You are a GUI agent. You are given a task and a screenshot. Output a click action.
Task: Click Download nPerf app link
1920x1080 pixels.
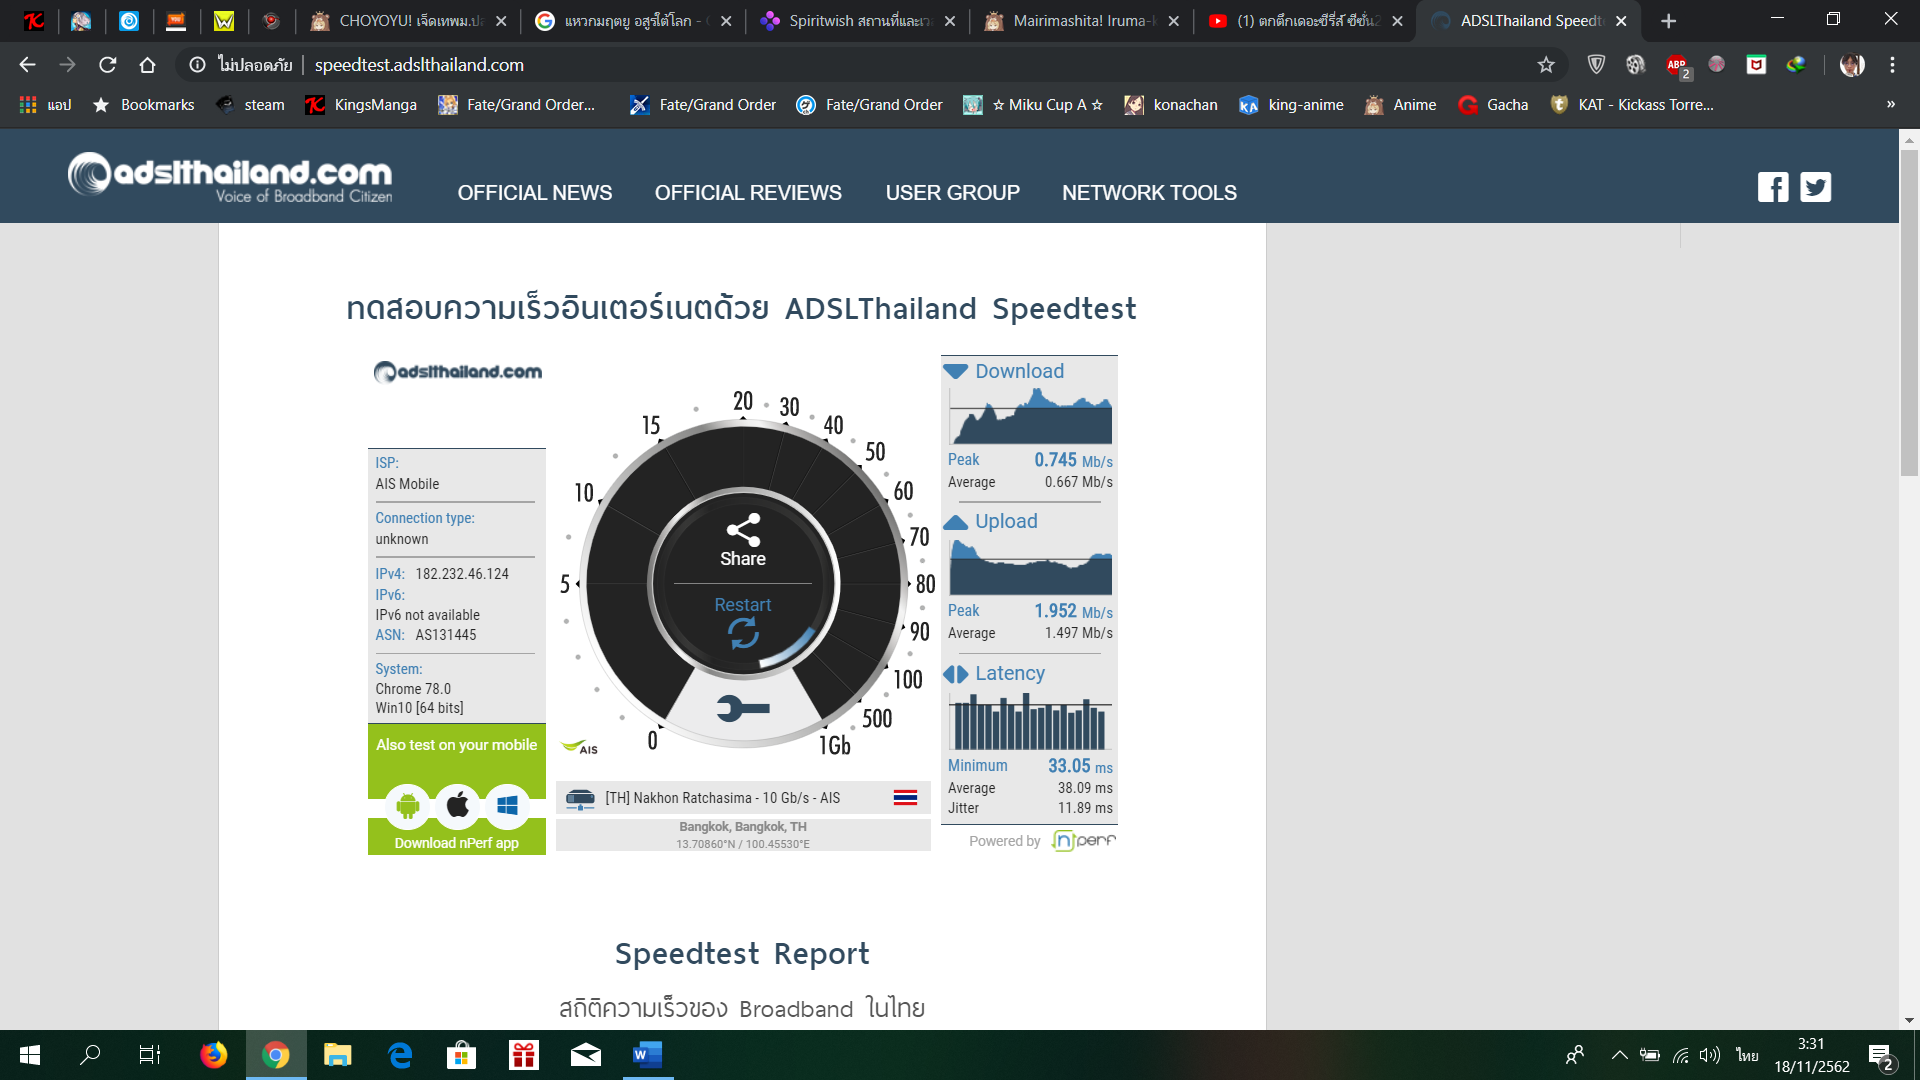[457, 843]
